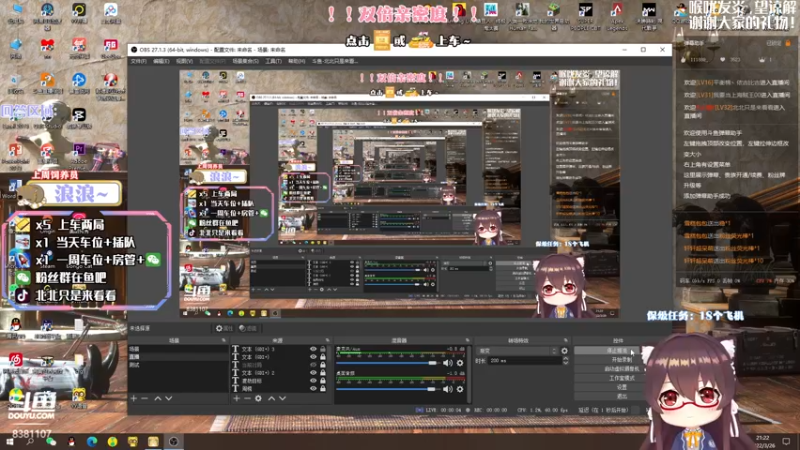This screenshot has height=450, width=800.
Task: Pop out the sources dock panel icon
Action: [327, 340]
